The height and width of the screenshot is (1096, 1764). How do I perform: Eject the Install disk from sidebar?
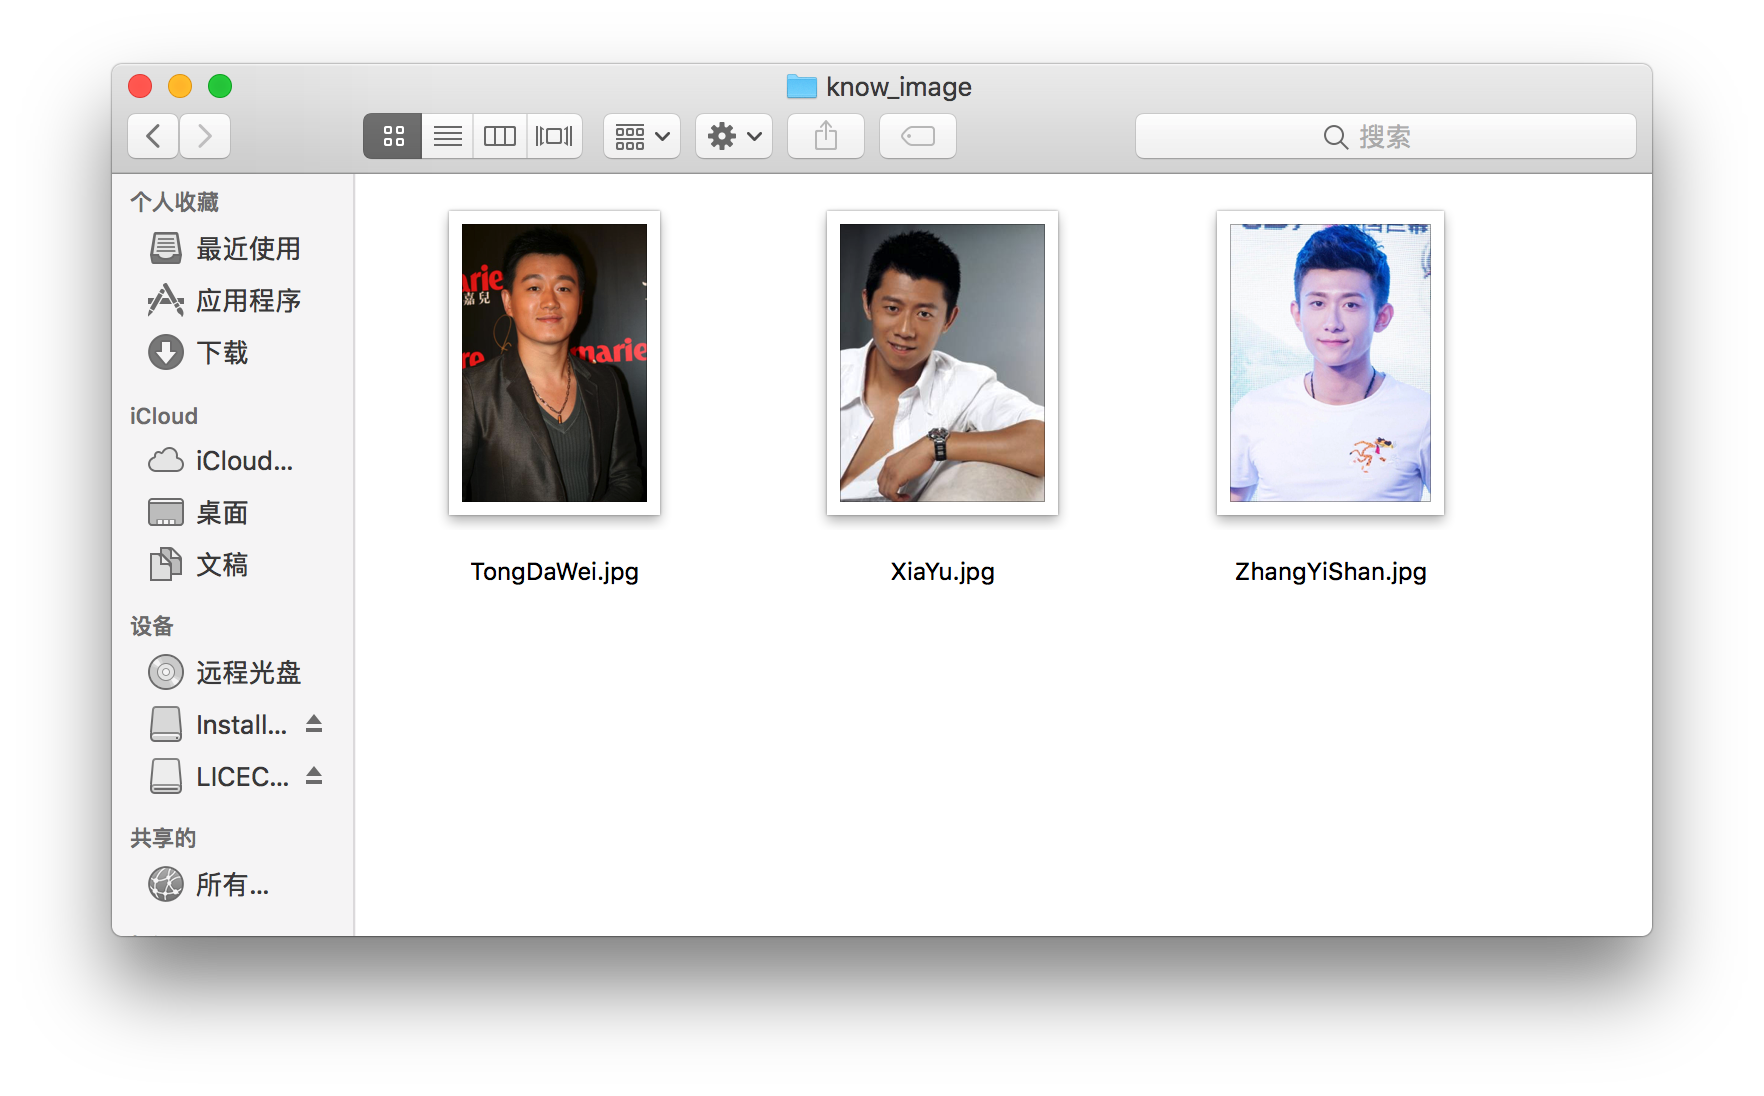313,724
